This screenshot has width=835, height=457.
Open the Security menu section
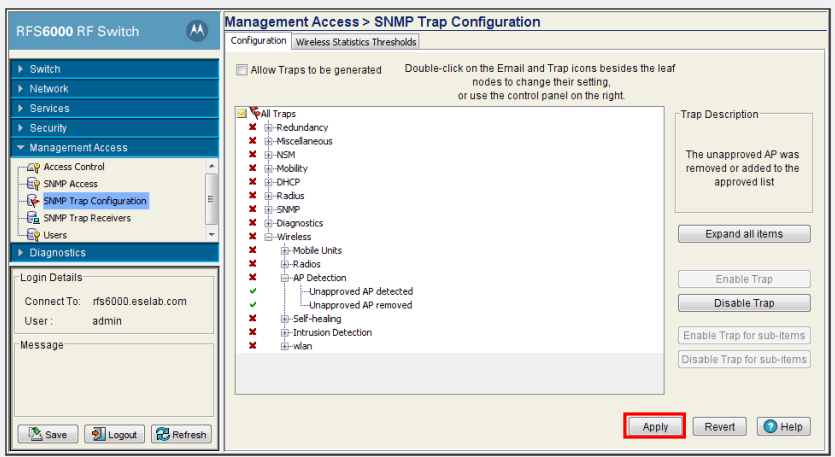[114, 128]
